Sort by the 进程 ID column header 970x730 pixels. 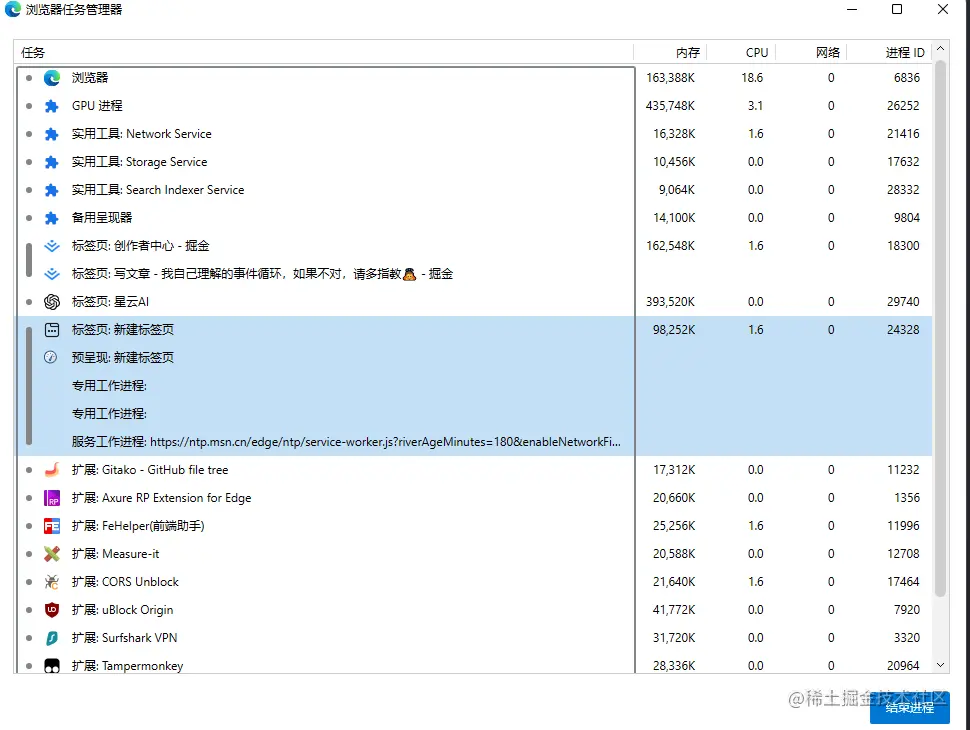click(x=890, y=53)
